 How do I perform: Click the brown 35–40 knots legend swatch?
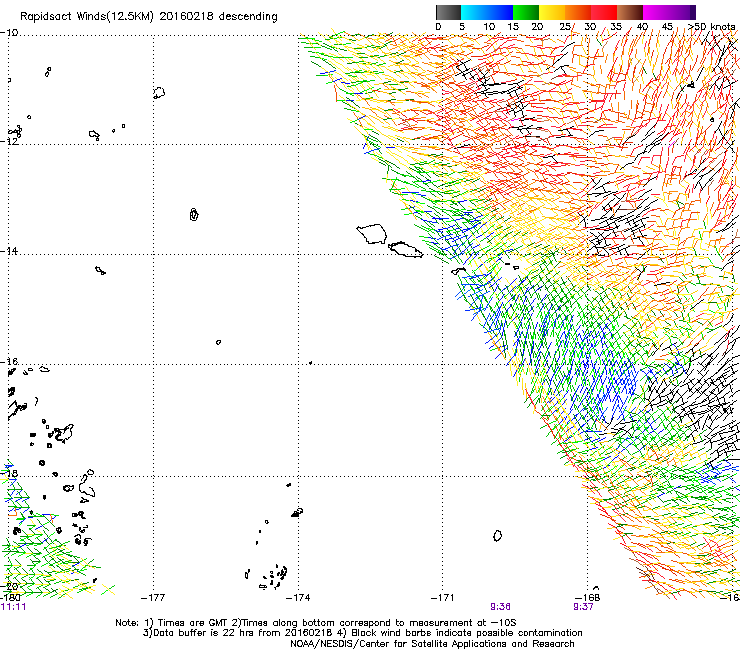tap(630, 12)
